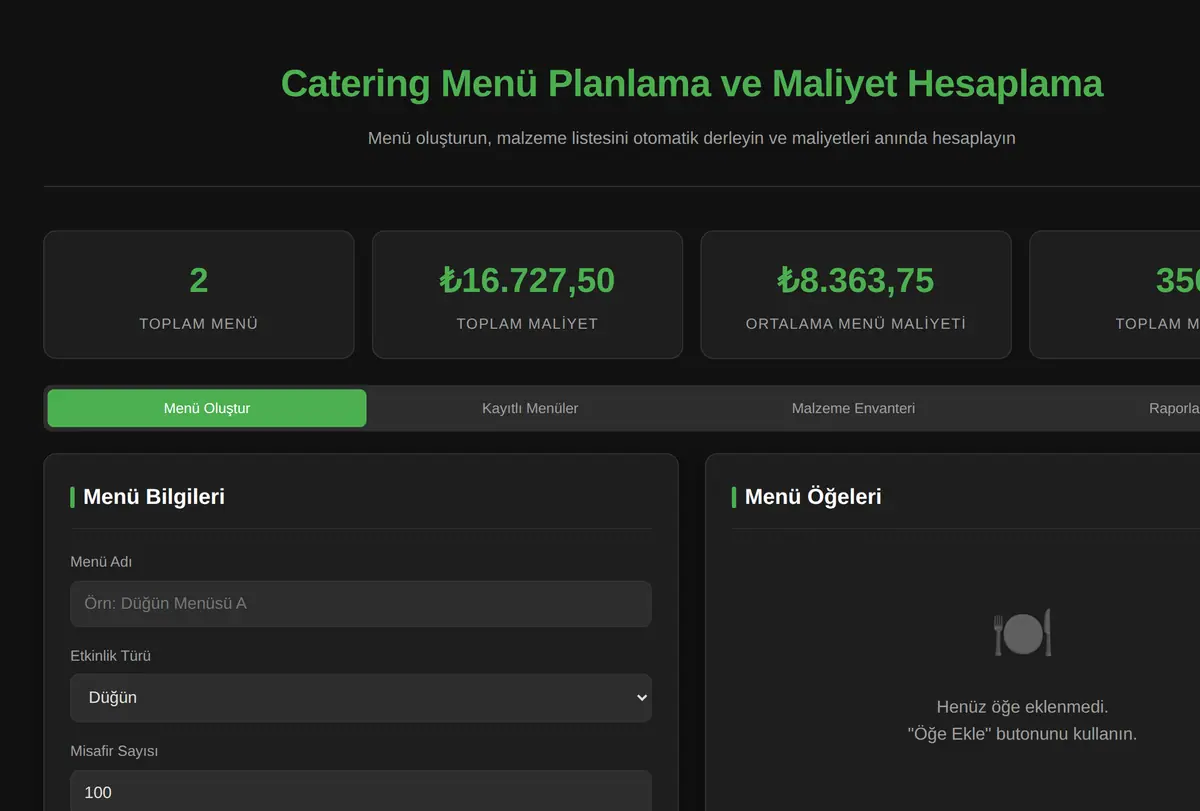Click the Menü Adı input field
Viewport: 1200px width, 811px height.
coord(361,604)
